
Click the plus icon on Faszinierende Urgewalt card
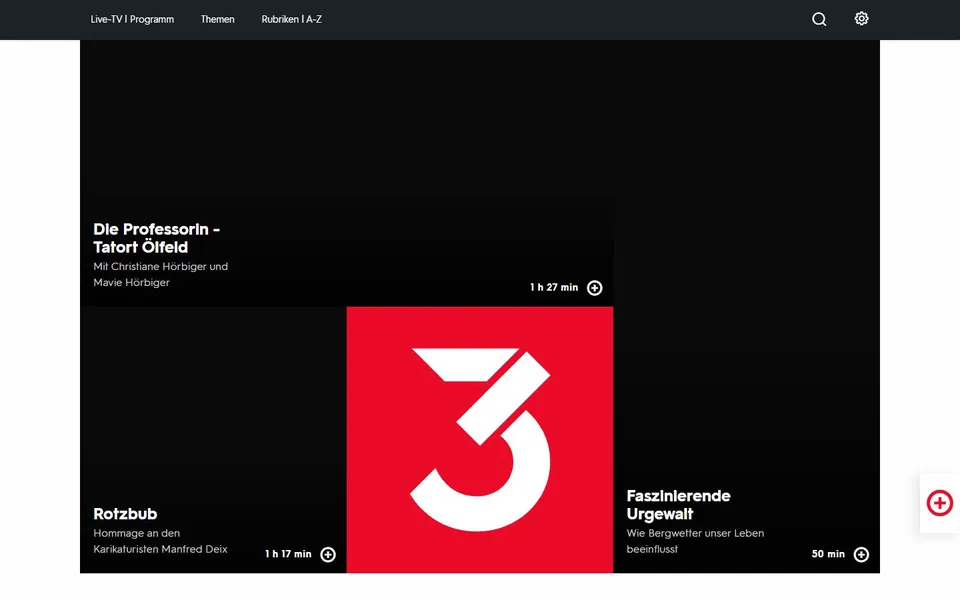pos(861,555)
